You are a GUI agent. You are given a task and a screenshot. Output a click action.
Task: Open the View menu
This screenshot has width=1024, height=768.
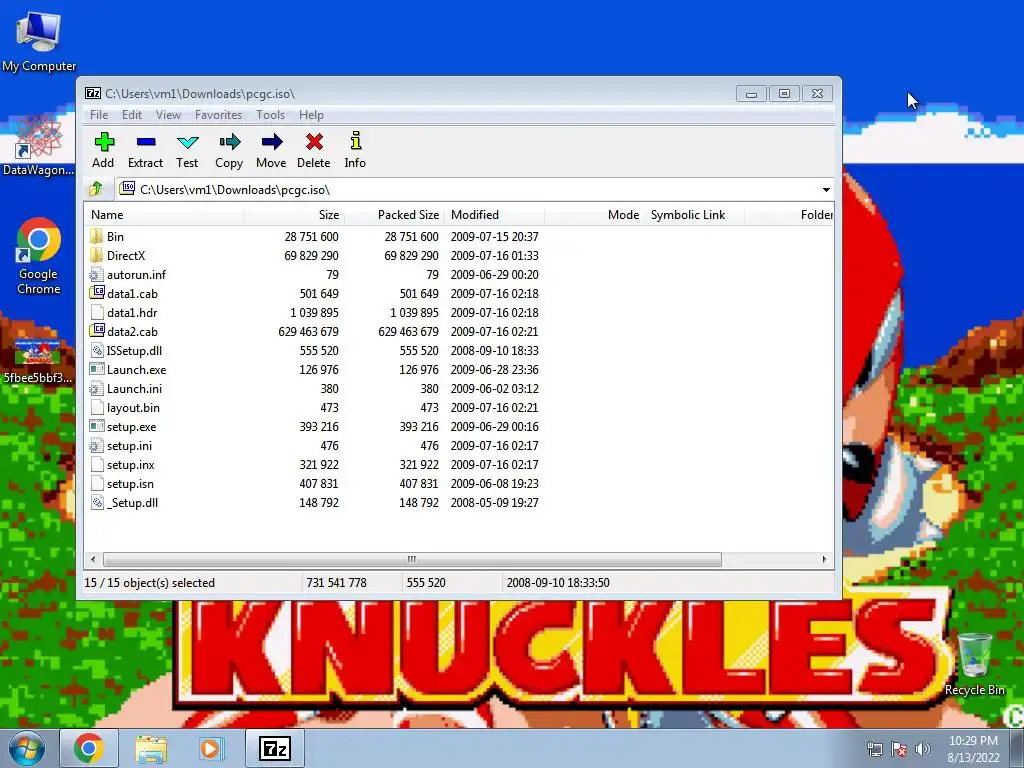click(168, 115)
